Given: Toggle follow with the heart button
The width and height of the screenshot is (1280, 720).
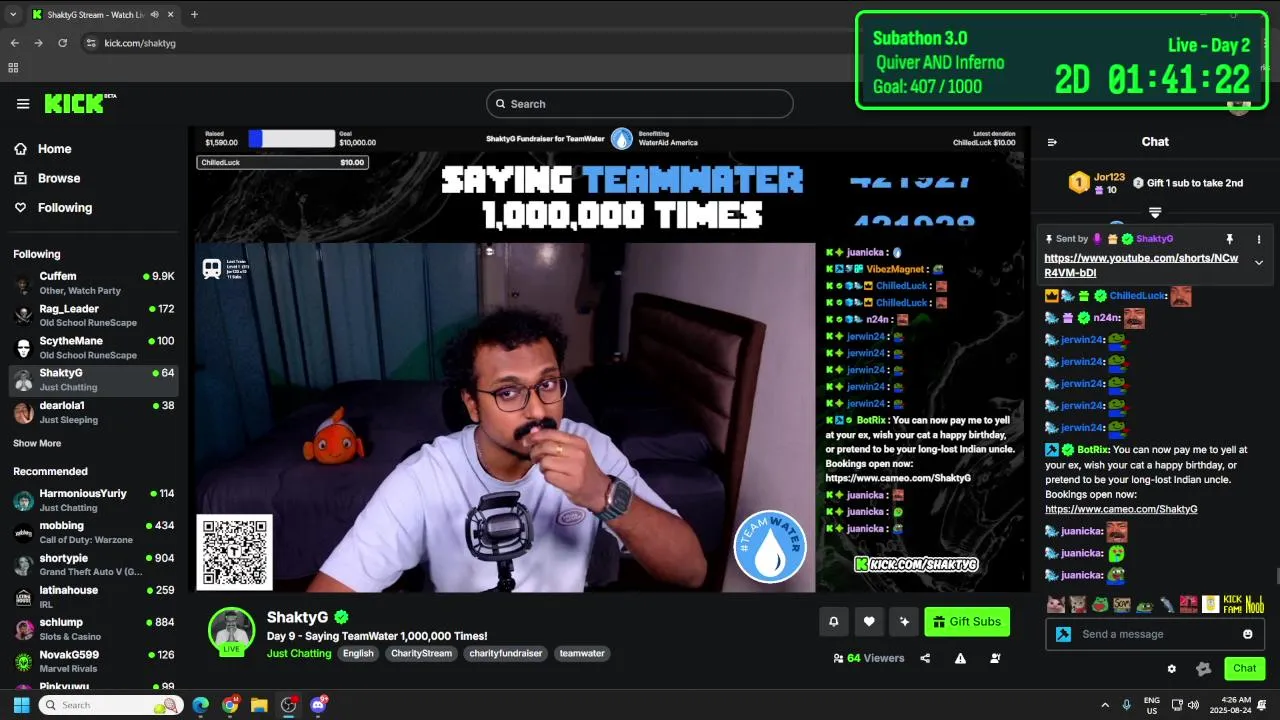Looking at the screenshot, I should pos(869,622).
